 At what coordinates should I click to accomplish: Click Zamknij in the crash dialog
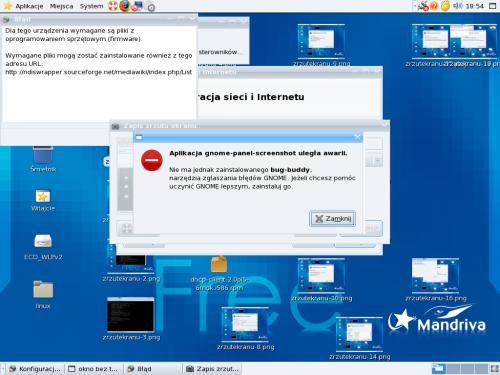coord(332,219)
